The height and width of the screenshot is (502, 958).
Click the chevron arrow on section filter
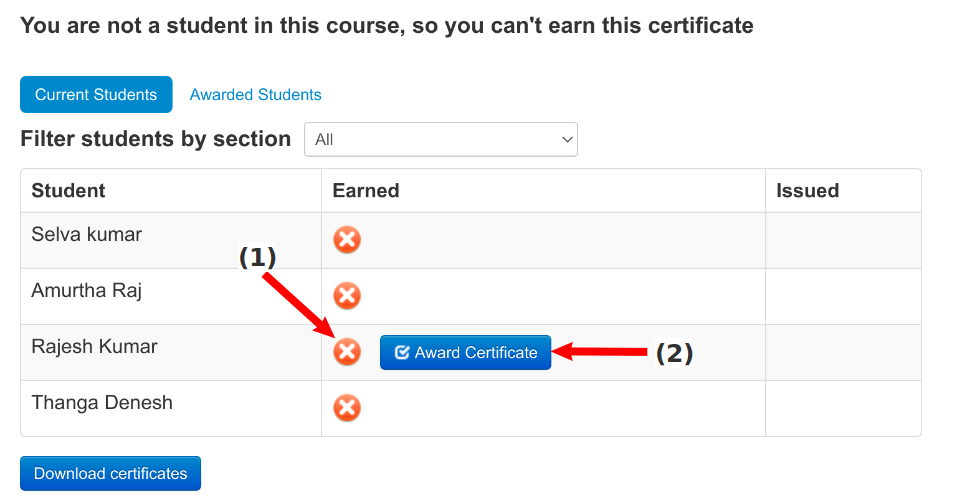pyautogui.click(x=567, y=140)
